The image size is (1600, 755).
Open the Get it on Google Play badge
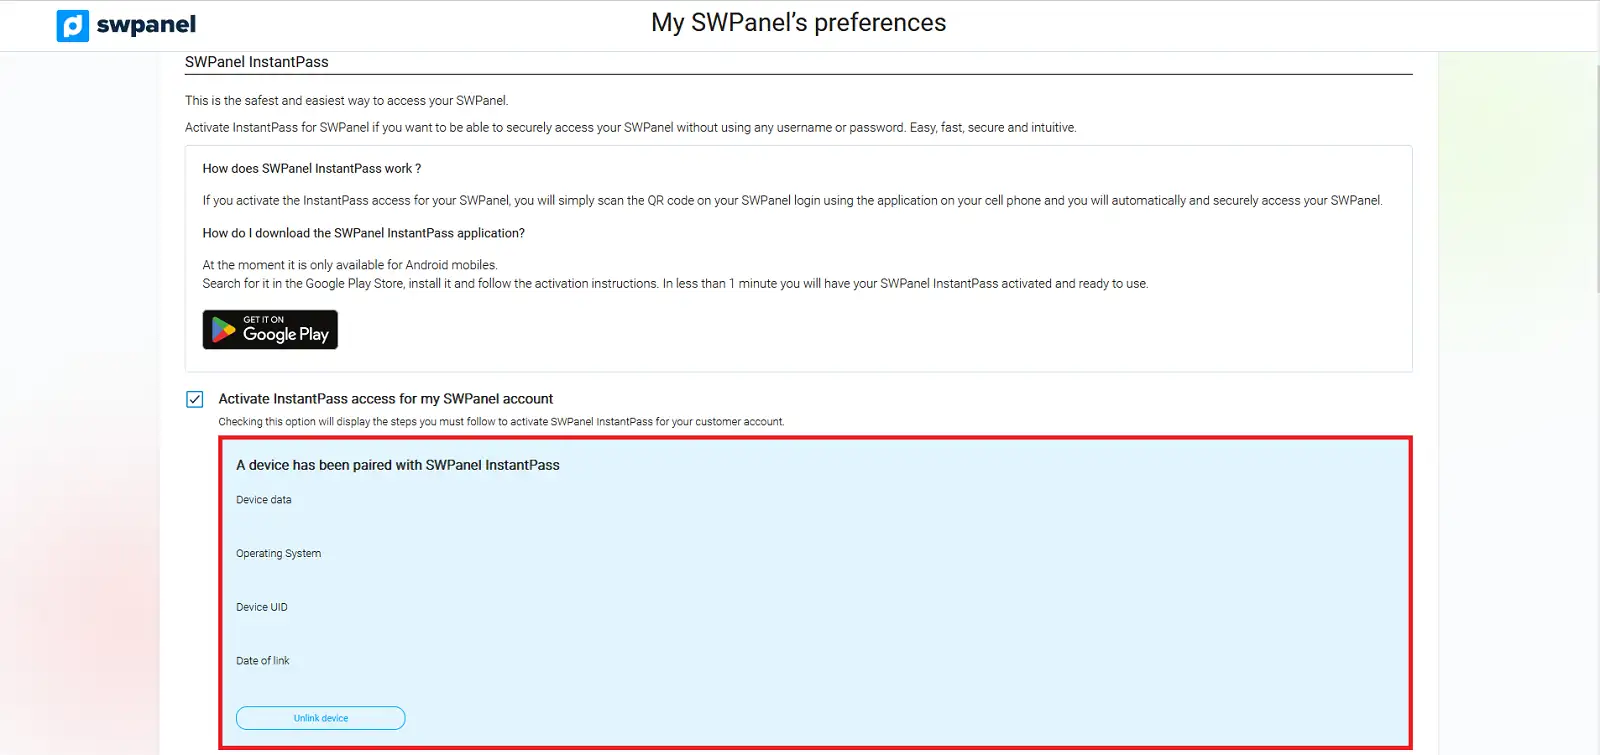click(x=270, y=330)
